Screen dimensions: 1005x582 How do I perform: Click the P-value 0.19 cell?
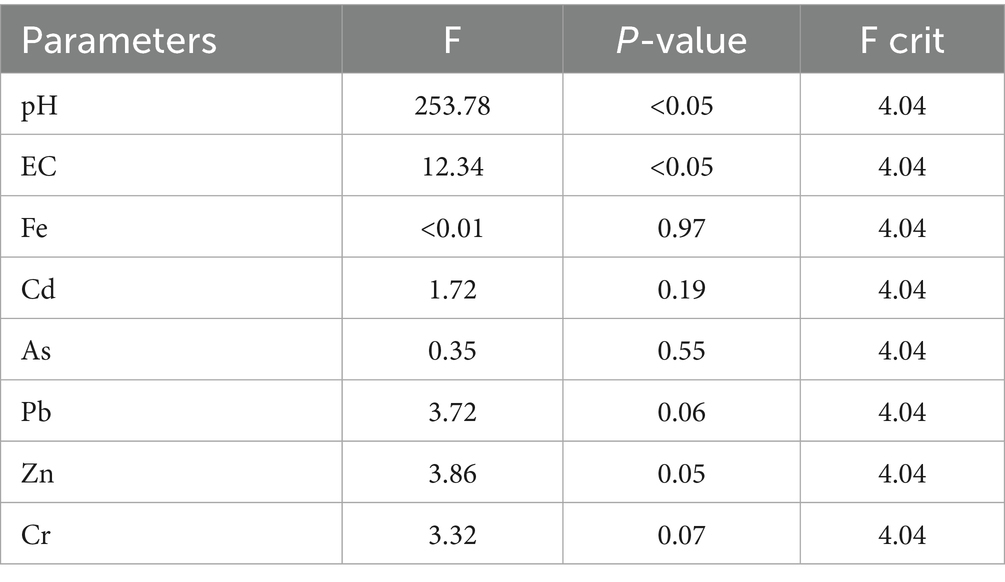click(681, 289)
